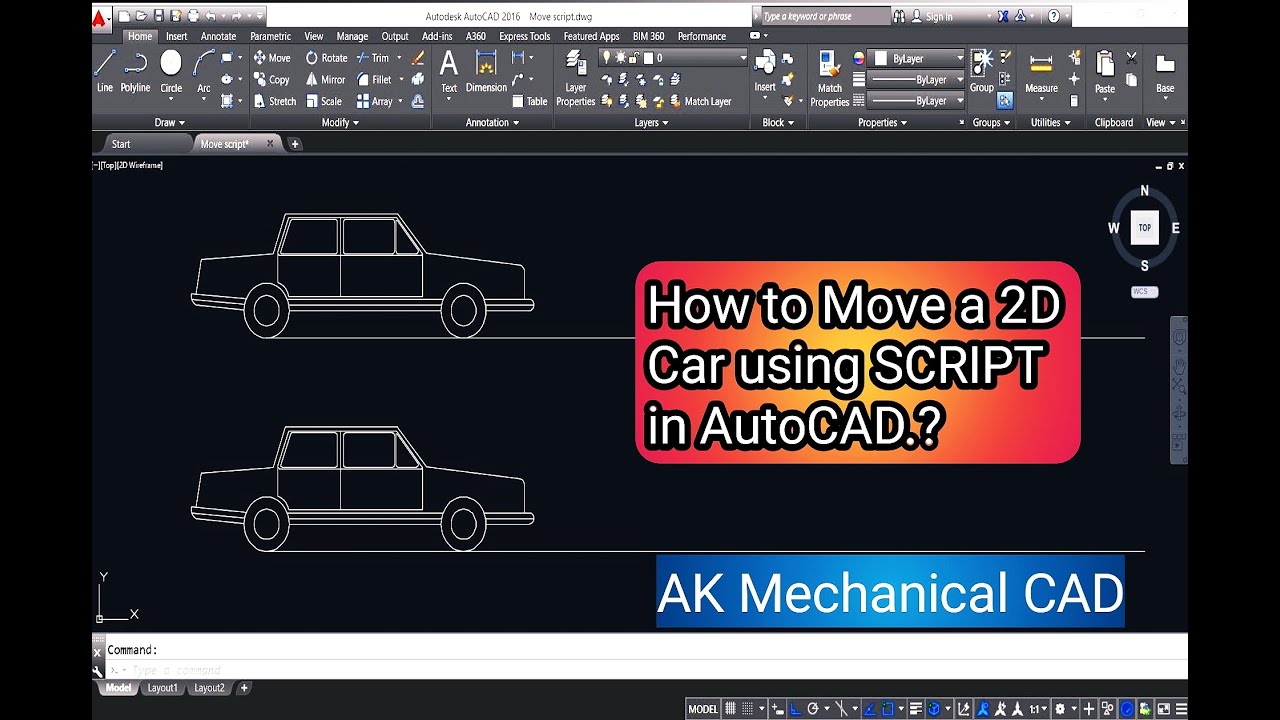The height and width of the screenshot is (720, 1280).
Task: Activate the Trim command
Action: (373, 58)
